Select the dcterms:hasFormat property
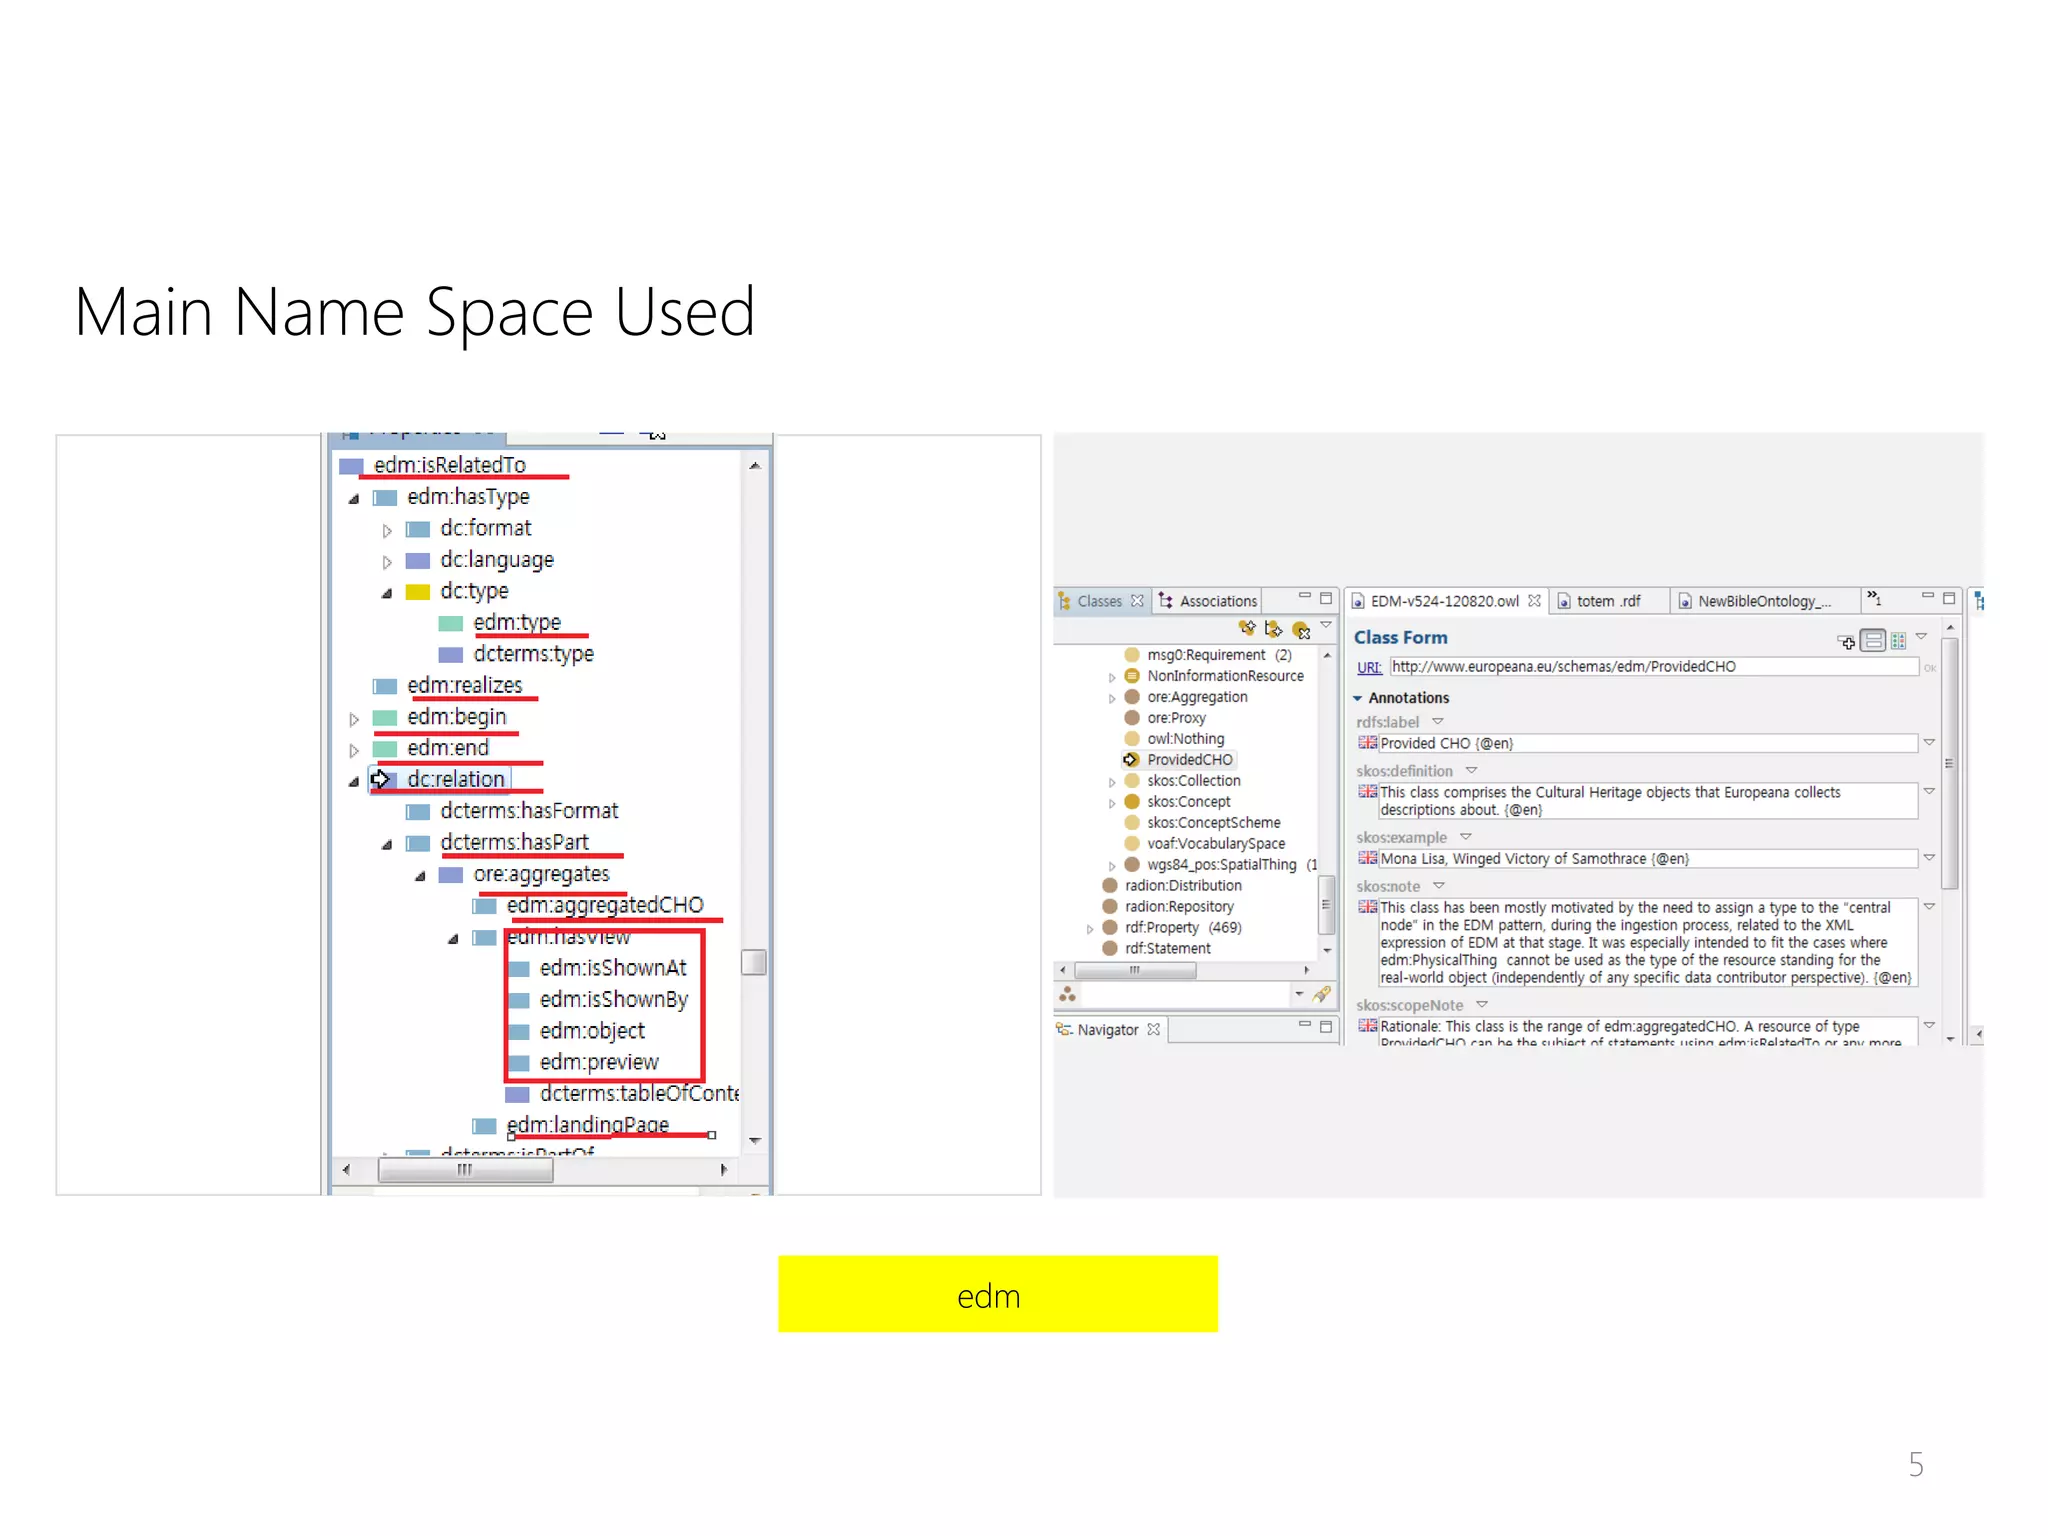 529,811
